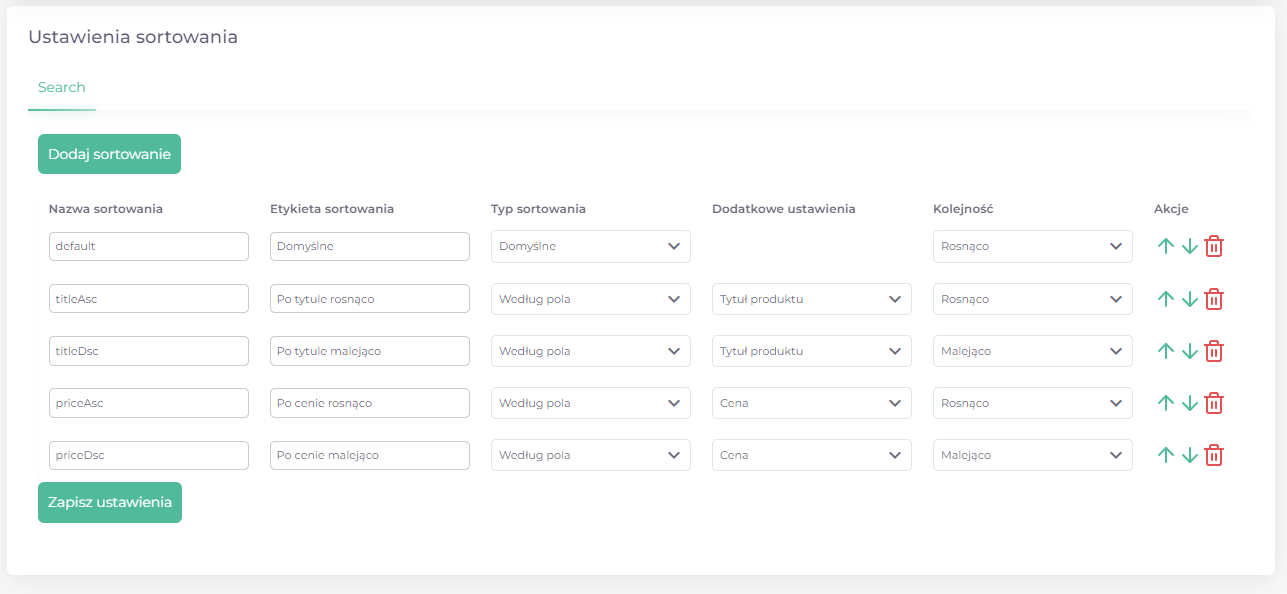This screenshot has height=594, width=1287.
Task: Remove the titleDsc row via trash icon
Action: click(1214, 351)
